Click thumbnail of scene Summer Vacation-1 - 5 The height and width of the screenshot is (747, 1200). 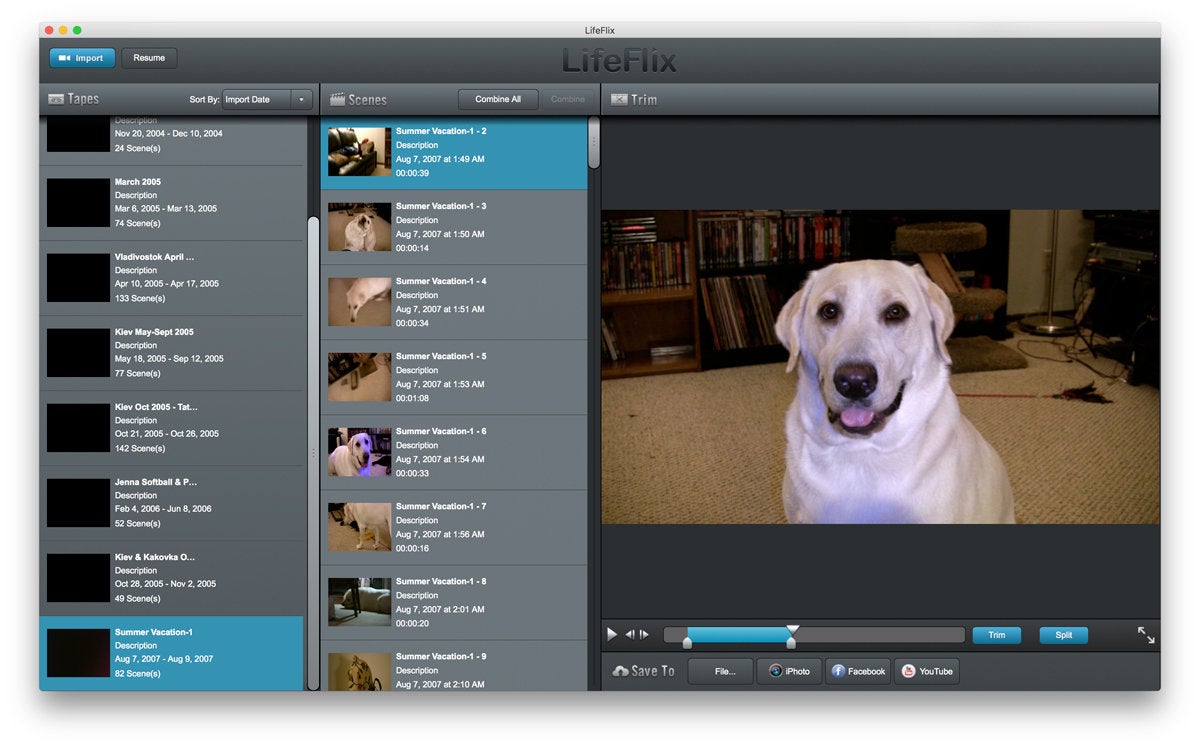pyautogui.click(x=359, y=377)
